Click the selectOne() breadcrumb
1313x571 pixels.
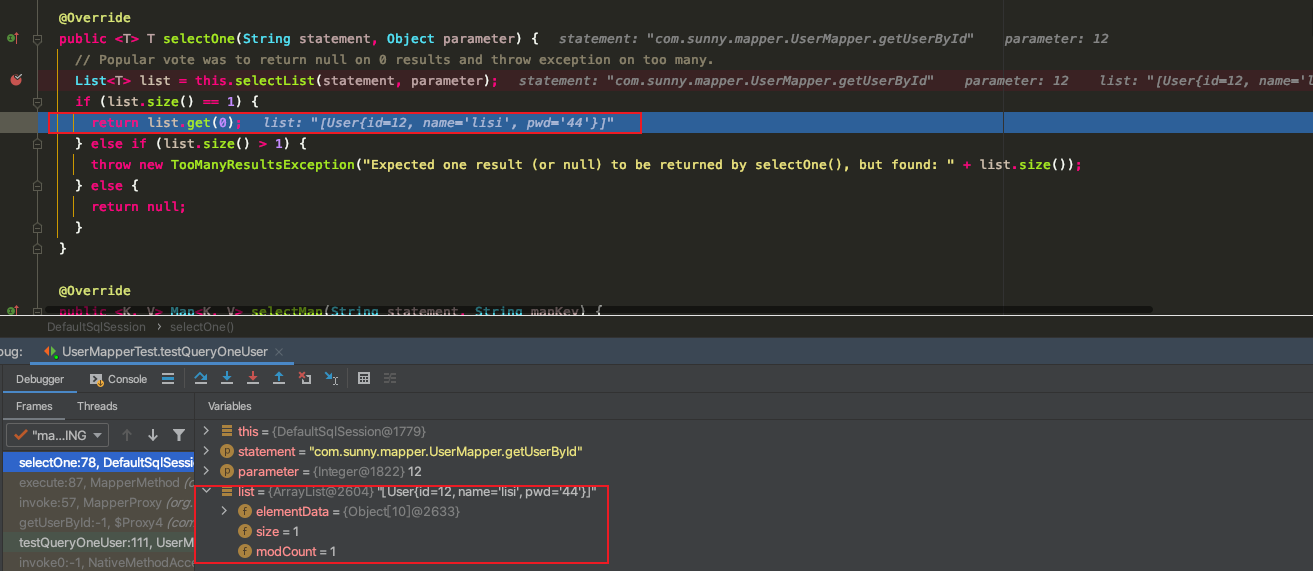point(201,327)
